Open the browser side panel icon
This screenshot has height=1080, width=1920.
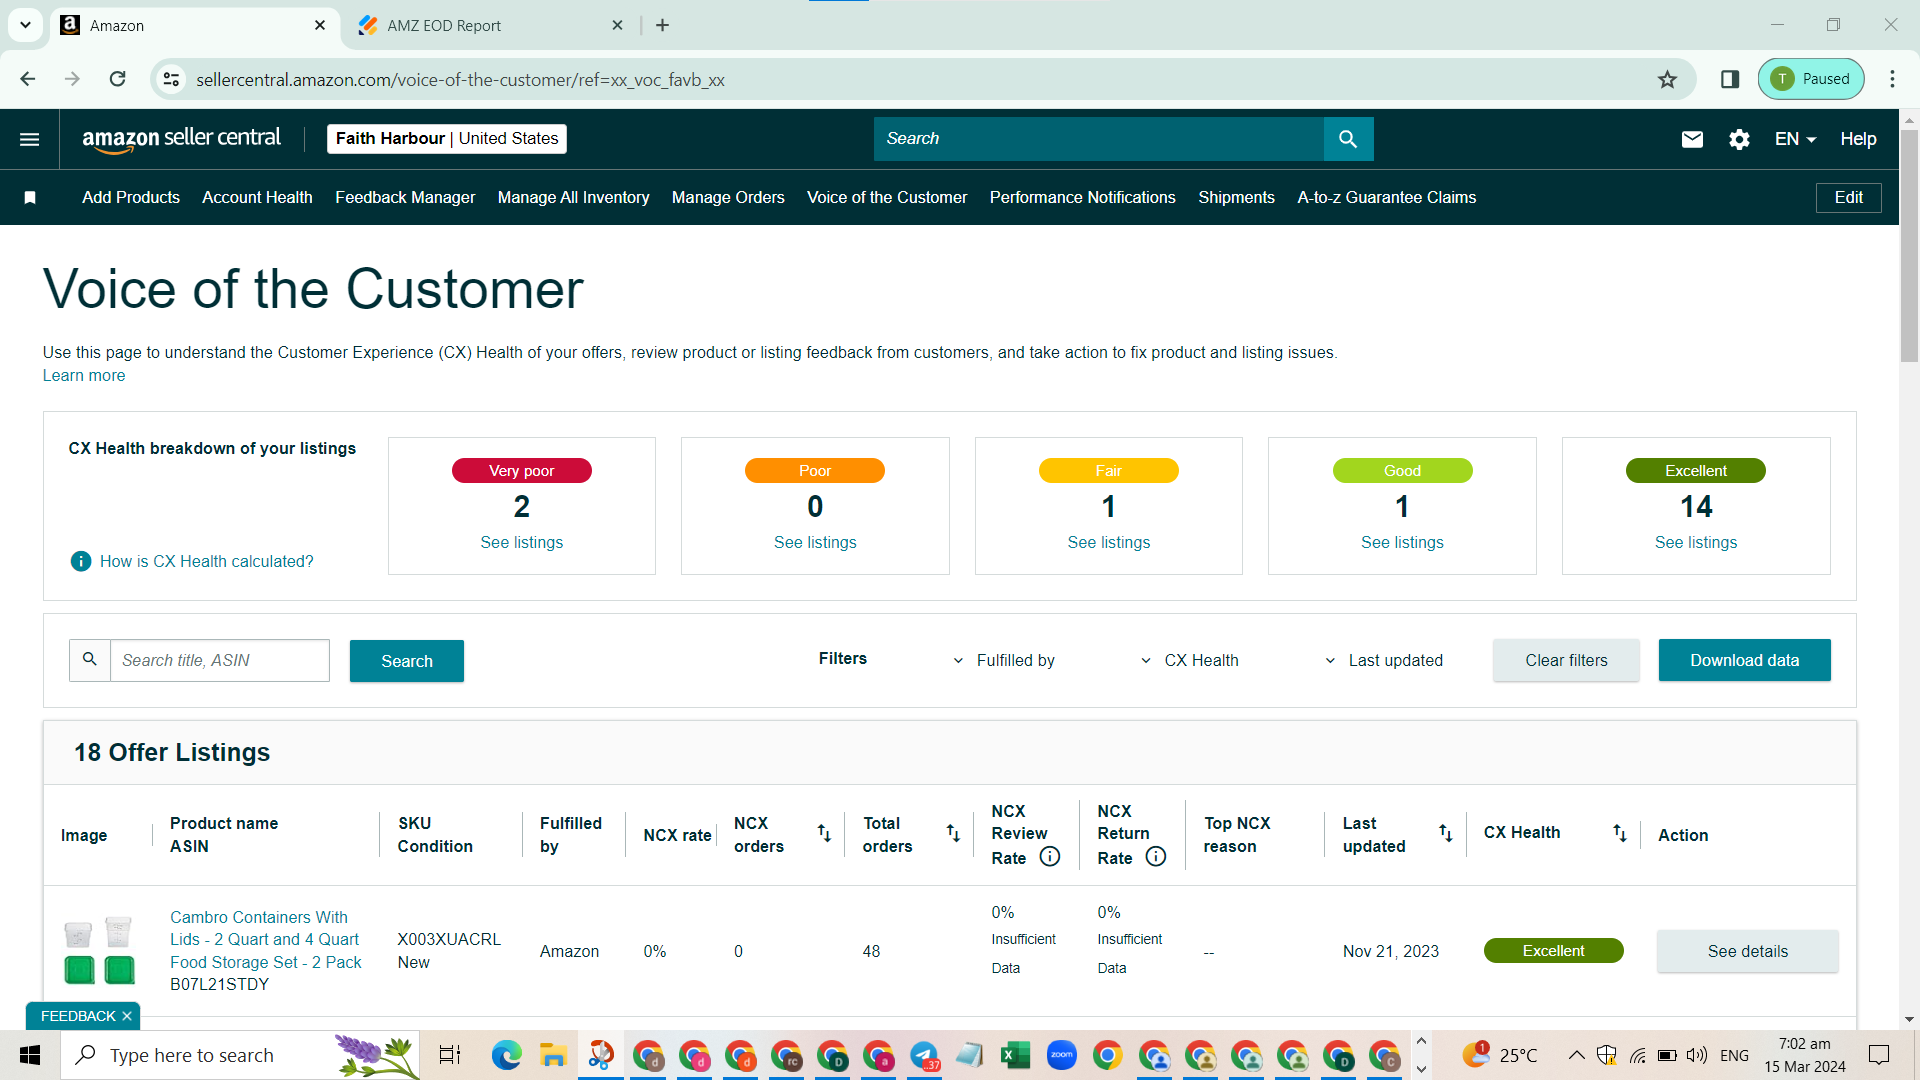click(1730, 79)
